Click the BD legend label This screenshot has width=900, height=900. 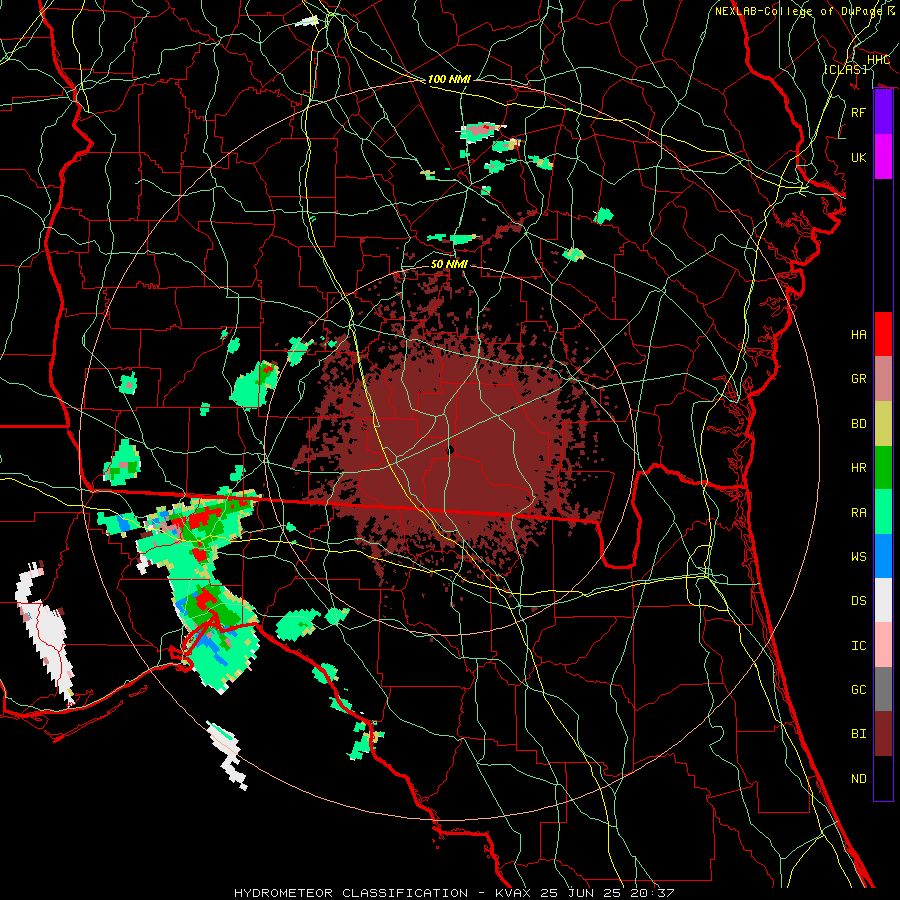859,424
